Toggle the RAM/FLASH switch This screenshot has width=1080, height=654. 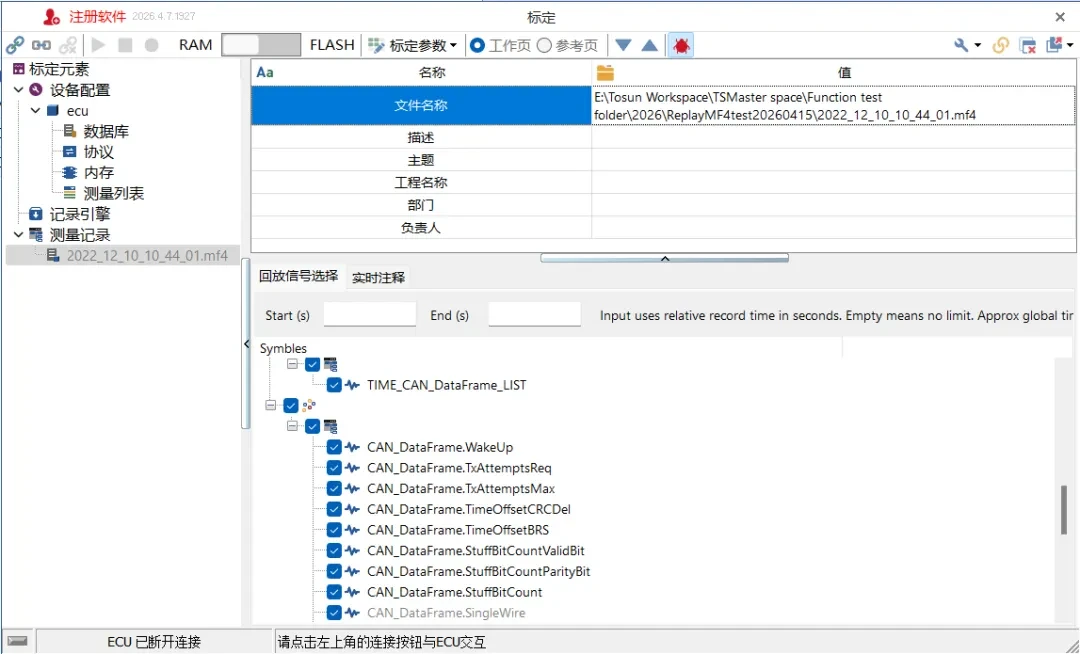coord(260,45)
